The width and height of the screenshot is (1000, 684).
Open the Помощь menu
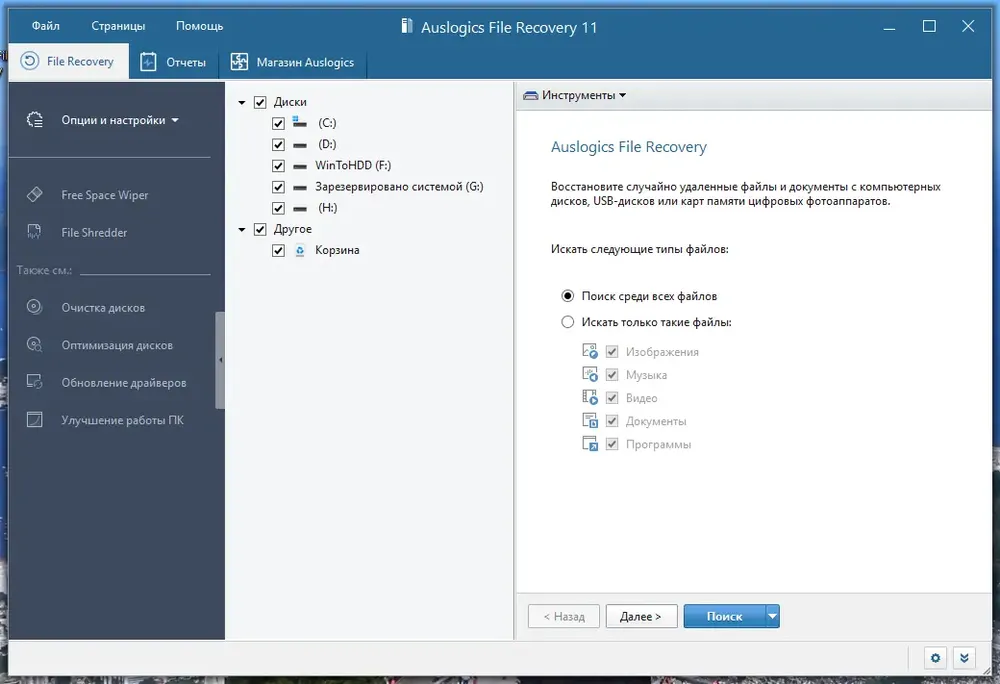point(200,26)
